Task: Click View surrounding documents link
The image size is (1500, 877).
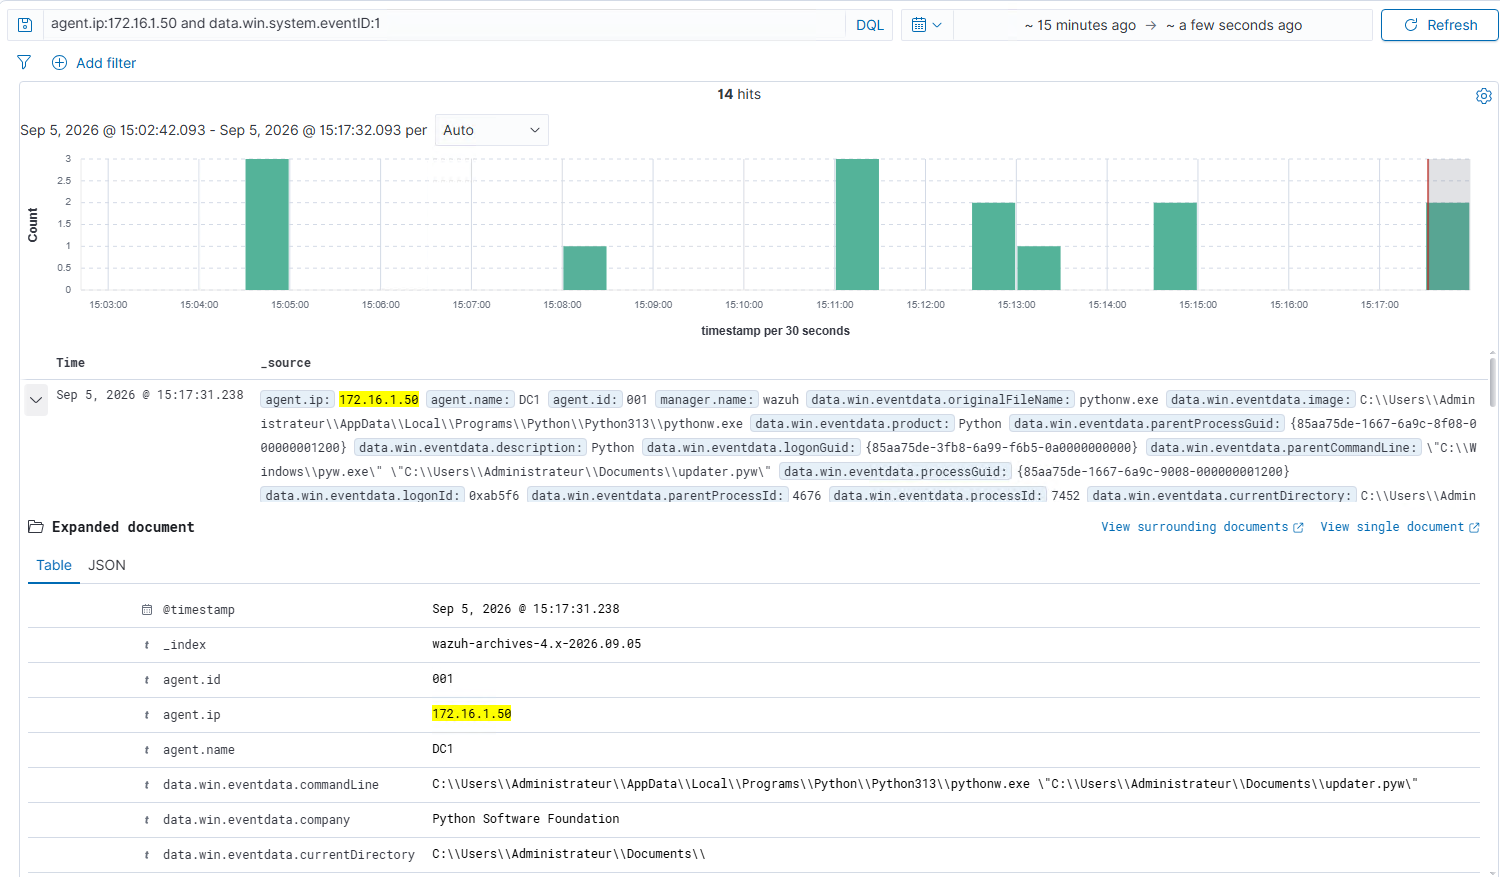Action: 1202,527
